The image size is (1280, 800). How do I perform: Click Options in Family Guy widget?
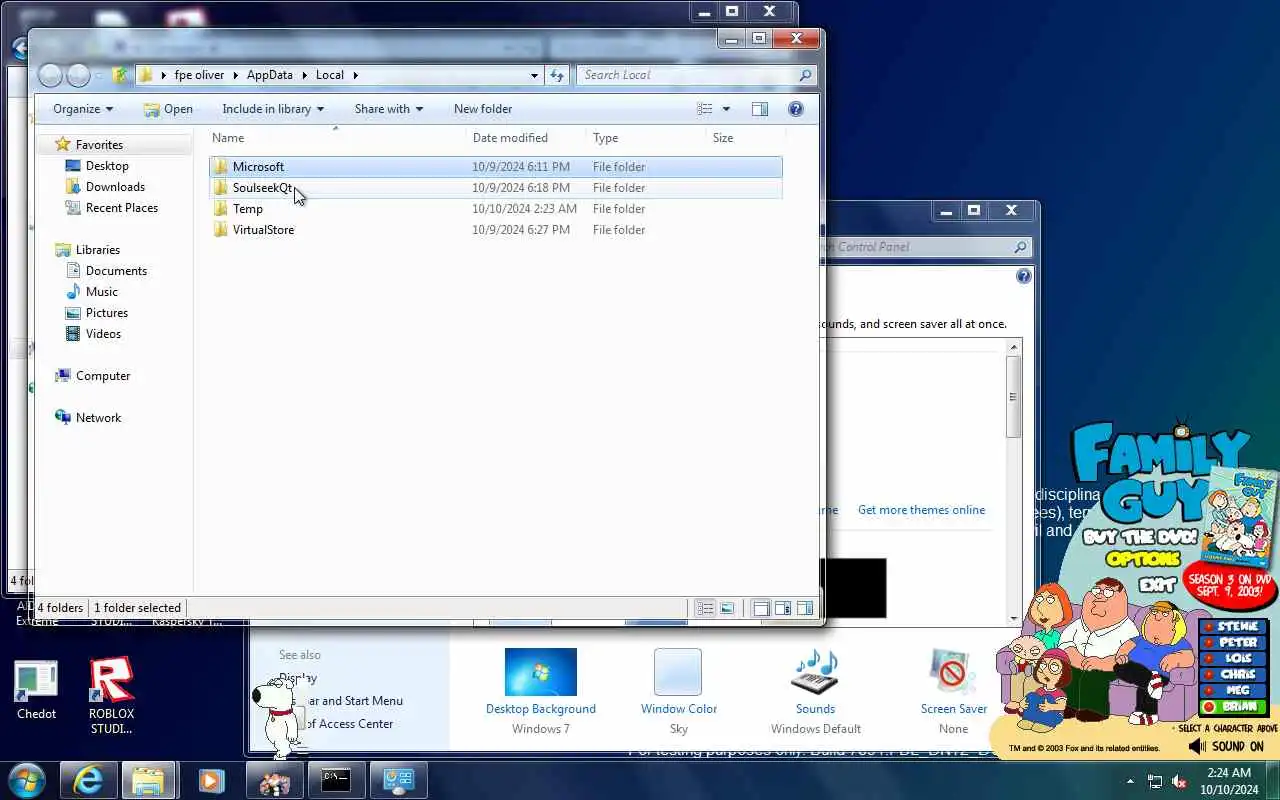coord(1144,559)
